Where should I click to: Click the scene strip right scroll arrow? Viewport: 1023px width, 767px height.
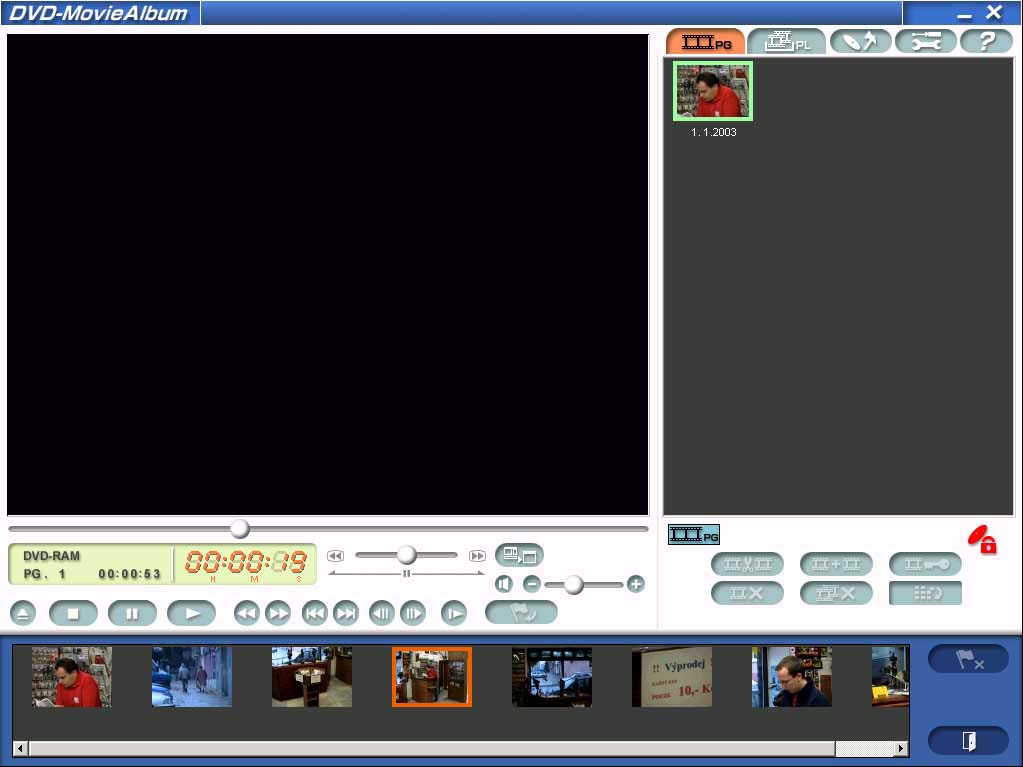click(900, 748)
